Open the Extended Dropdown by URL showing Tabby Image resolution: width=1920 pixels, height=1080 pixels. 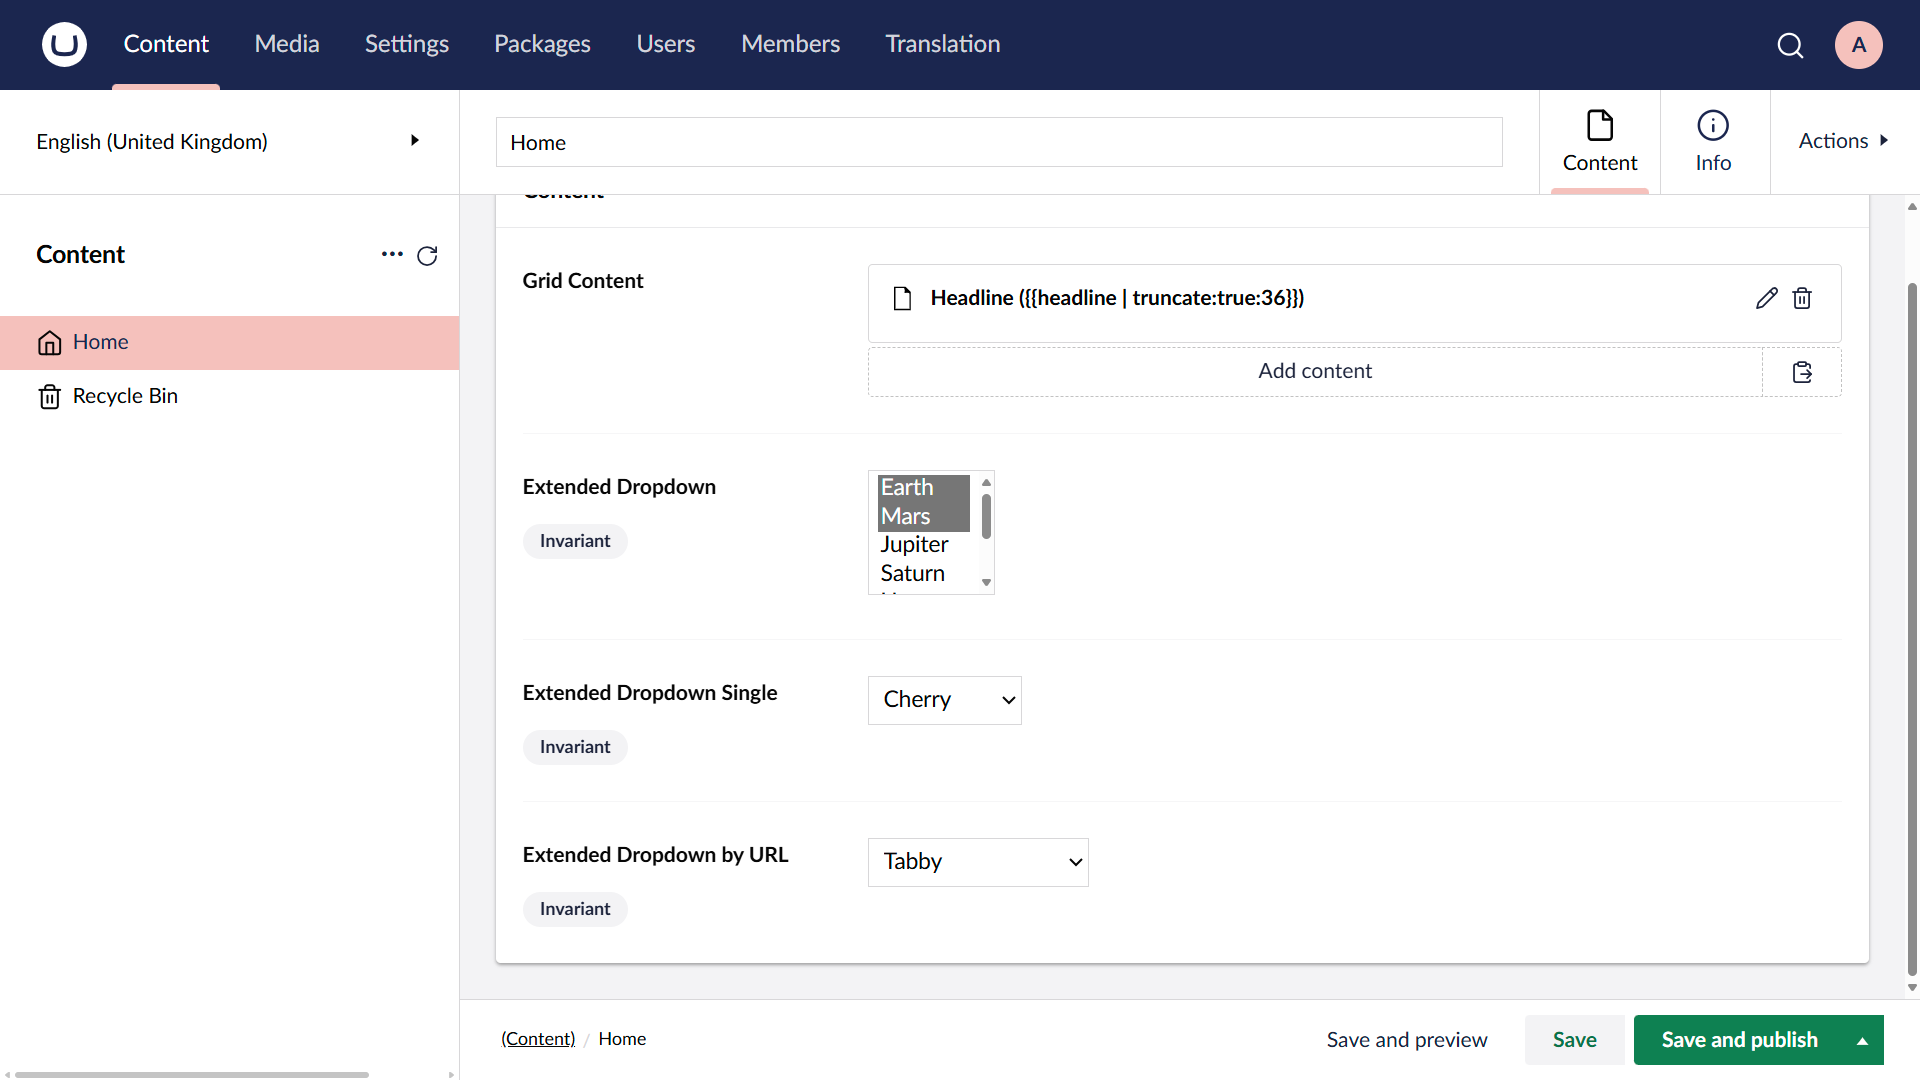978,862
